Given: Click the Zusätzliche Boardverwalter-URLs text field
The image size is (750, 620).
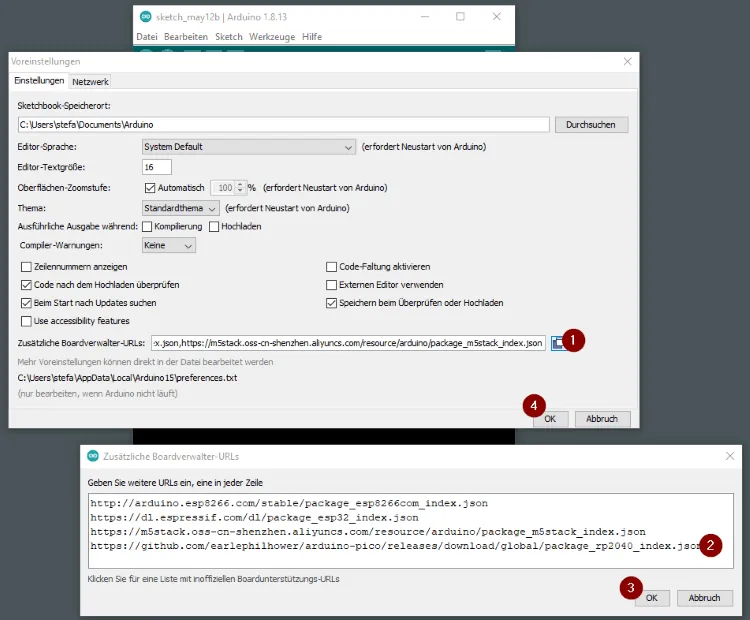Looking at the screenshot, I should [x=348, y=343].
